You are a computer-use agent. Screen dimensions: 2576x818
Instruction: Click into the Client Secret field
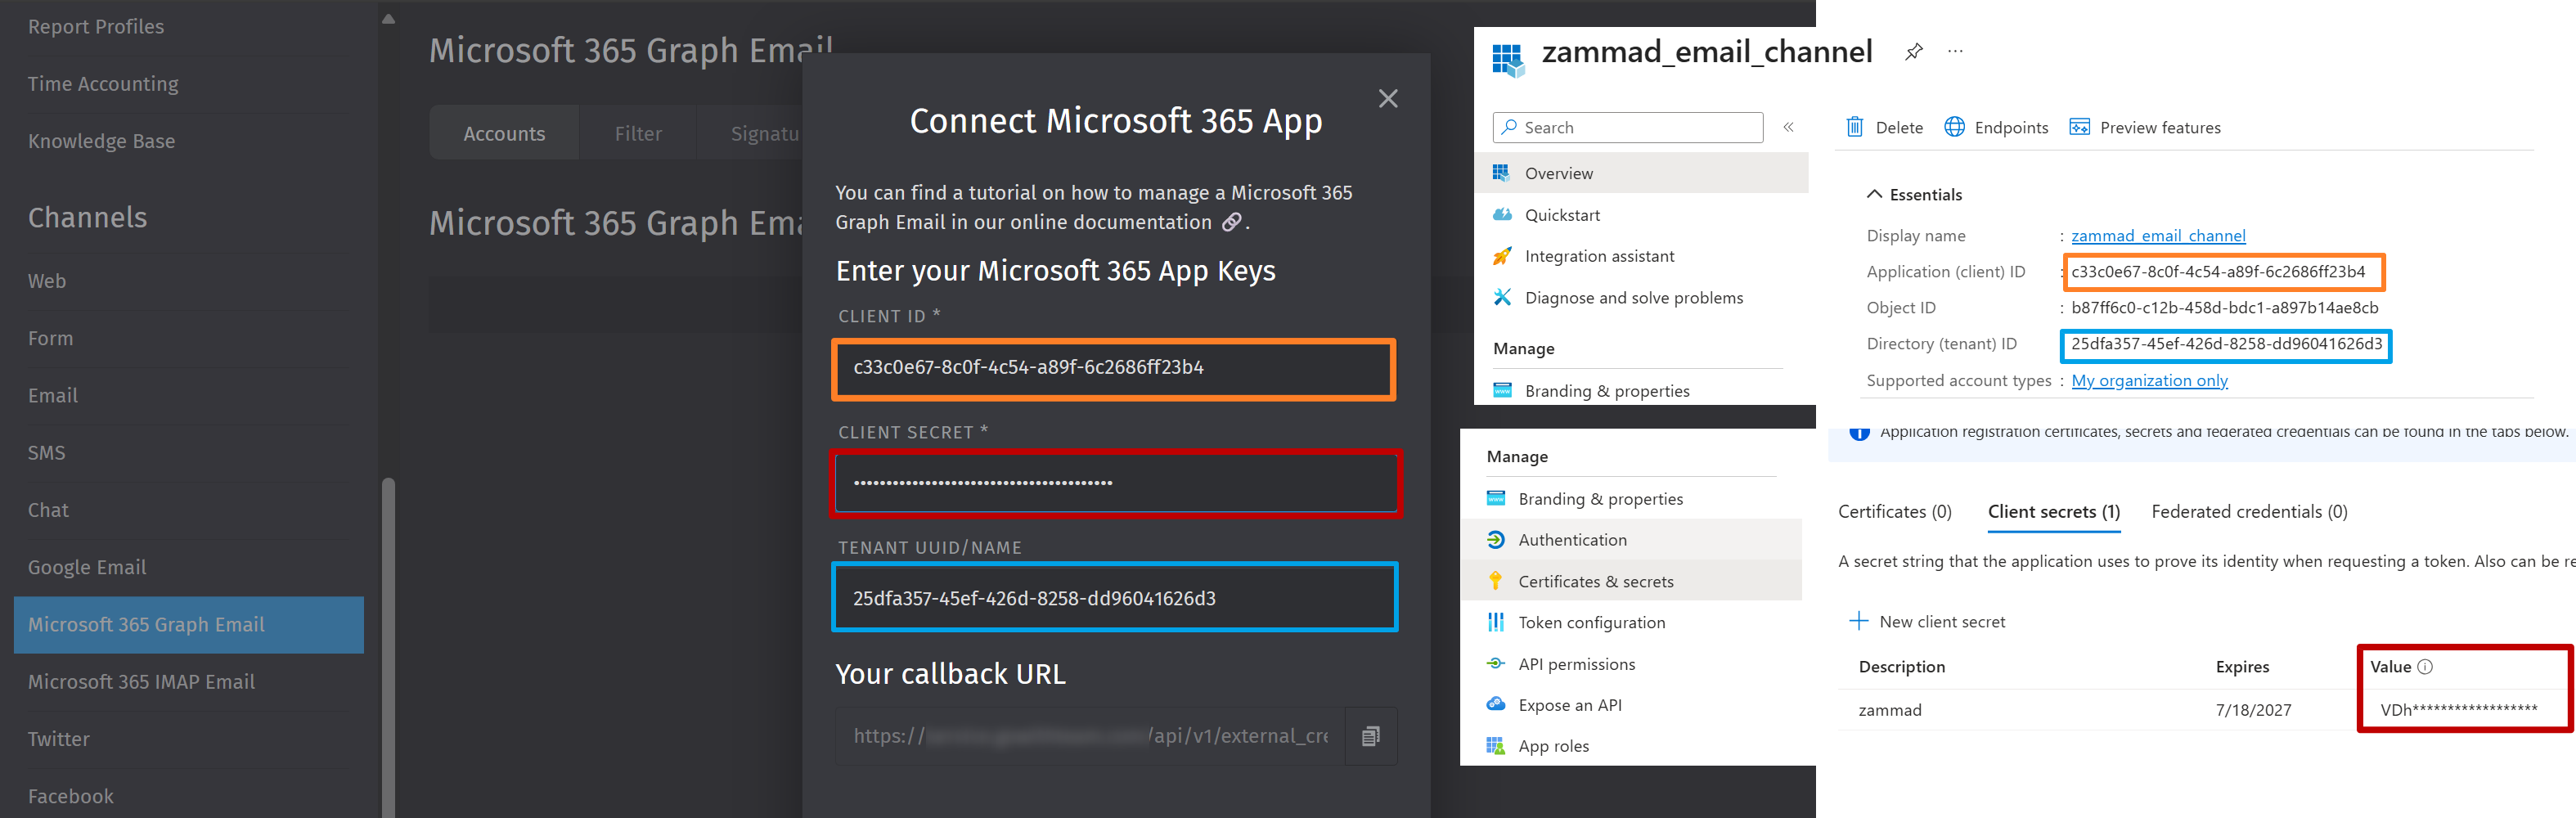coord(1115,483)
